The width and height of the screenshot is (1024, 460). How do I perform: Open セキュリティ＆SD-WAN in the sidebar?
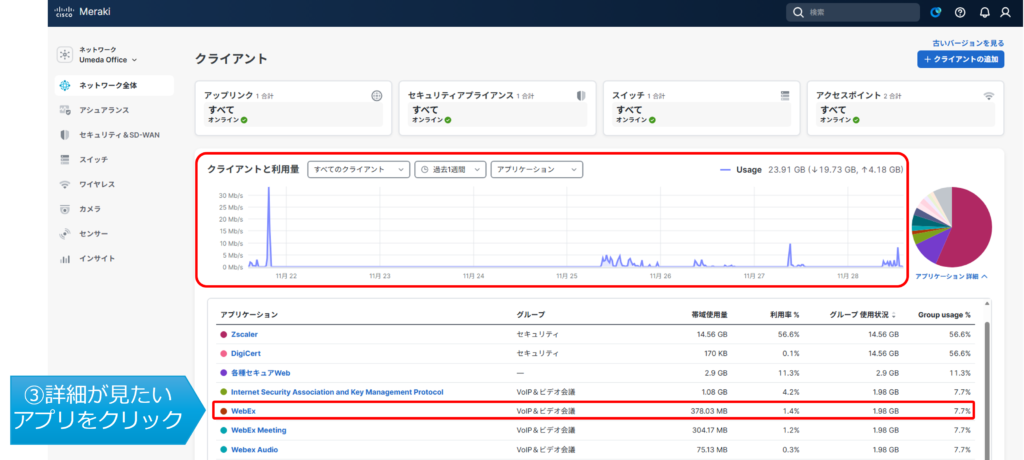(x=113, y=135)
